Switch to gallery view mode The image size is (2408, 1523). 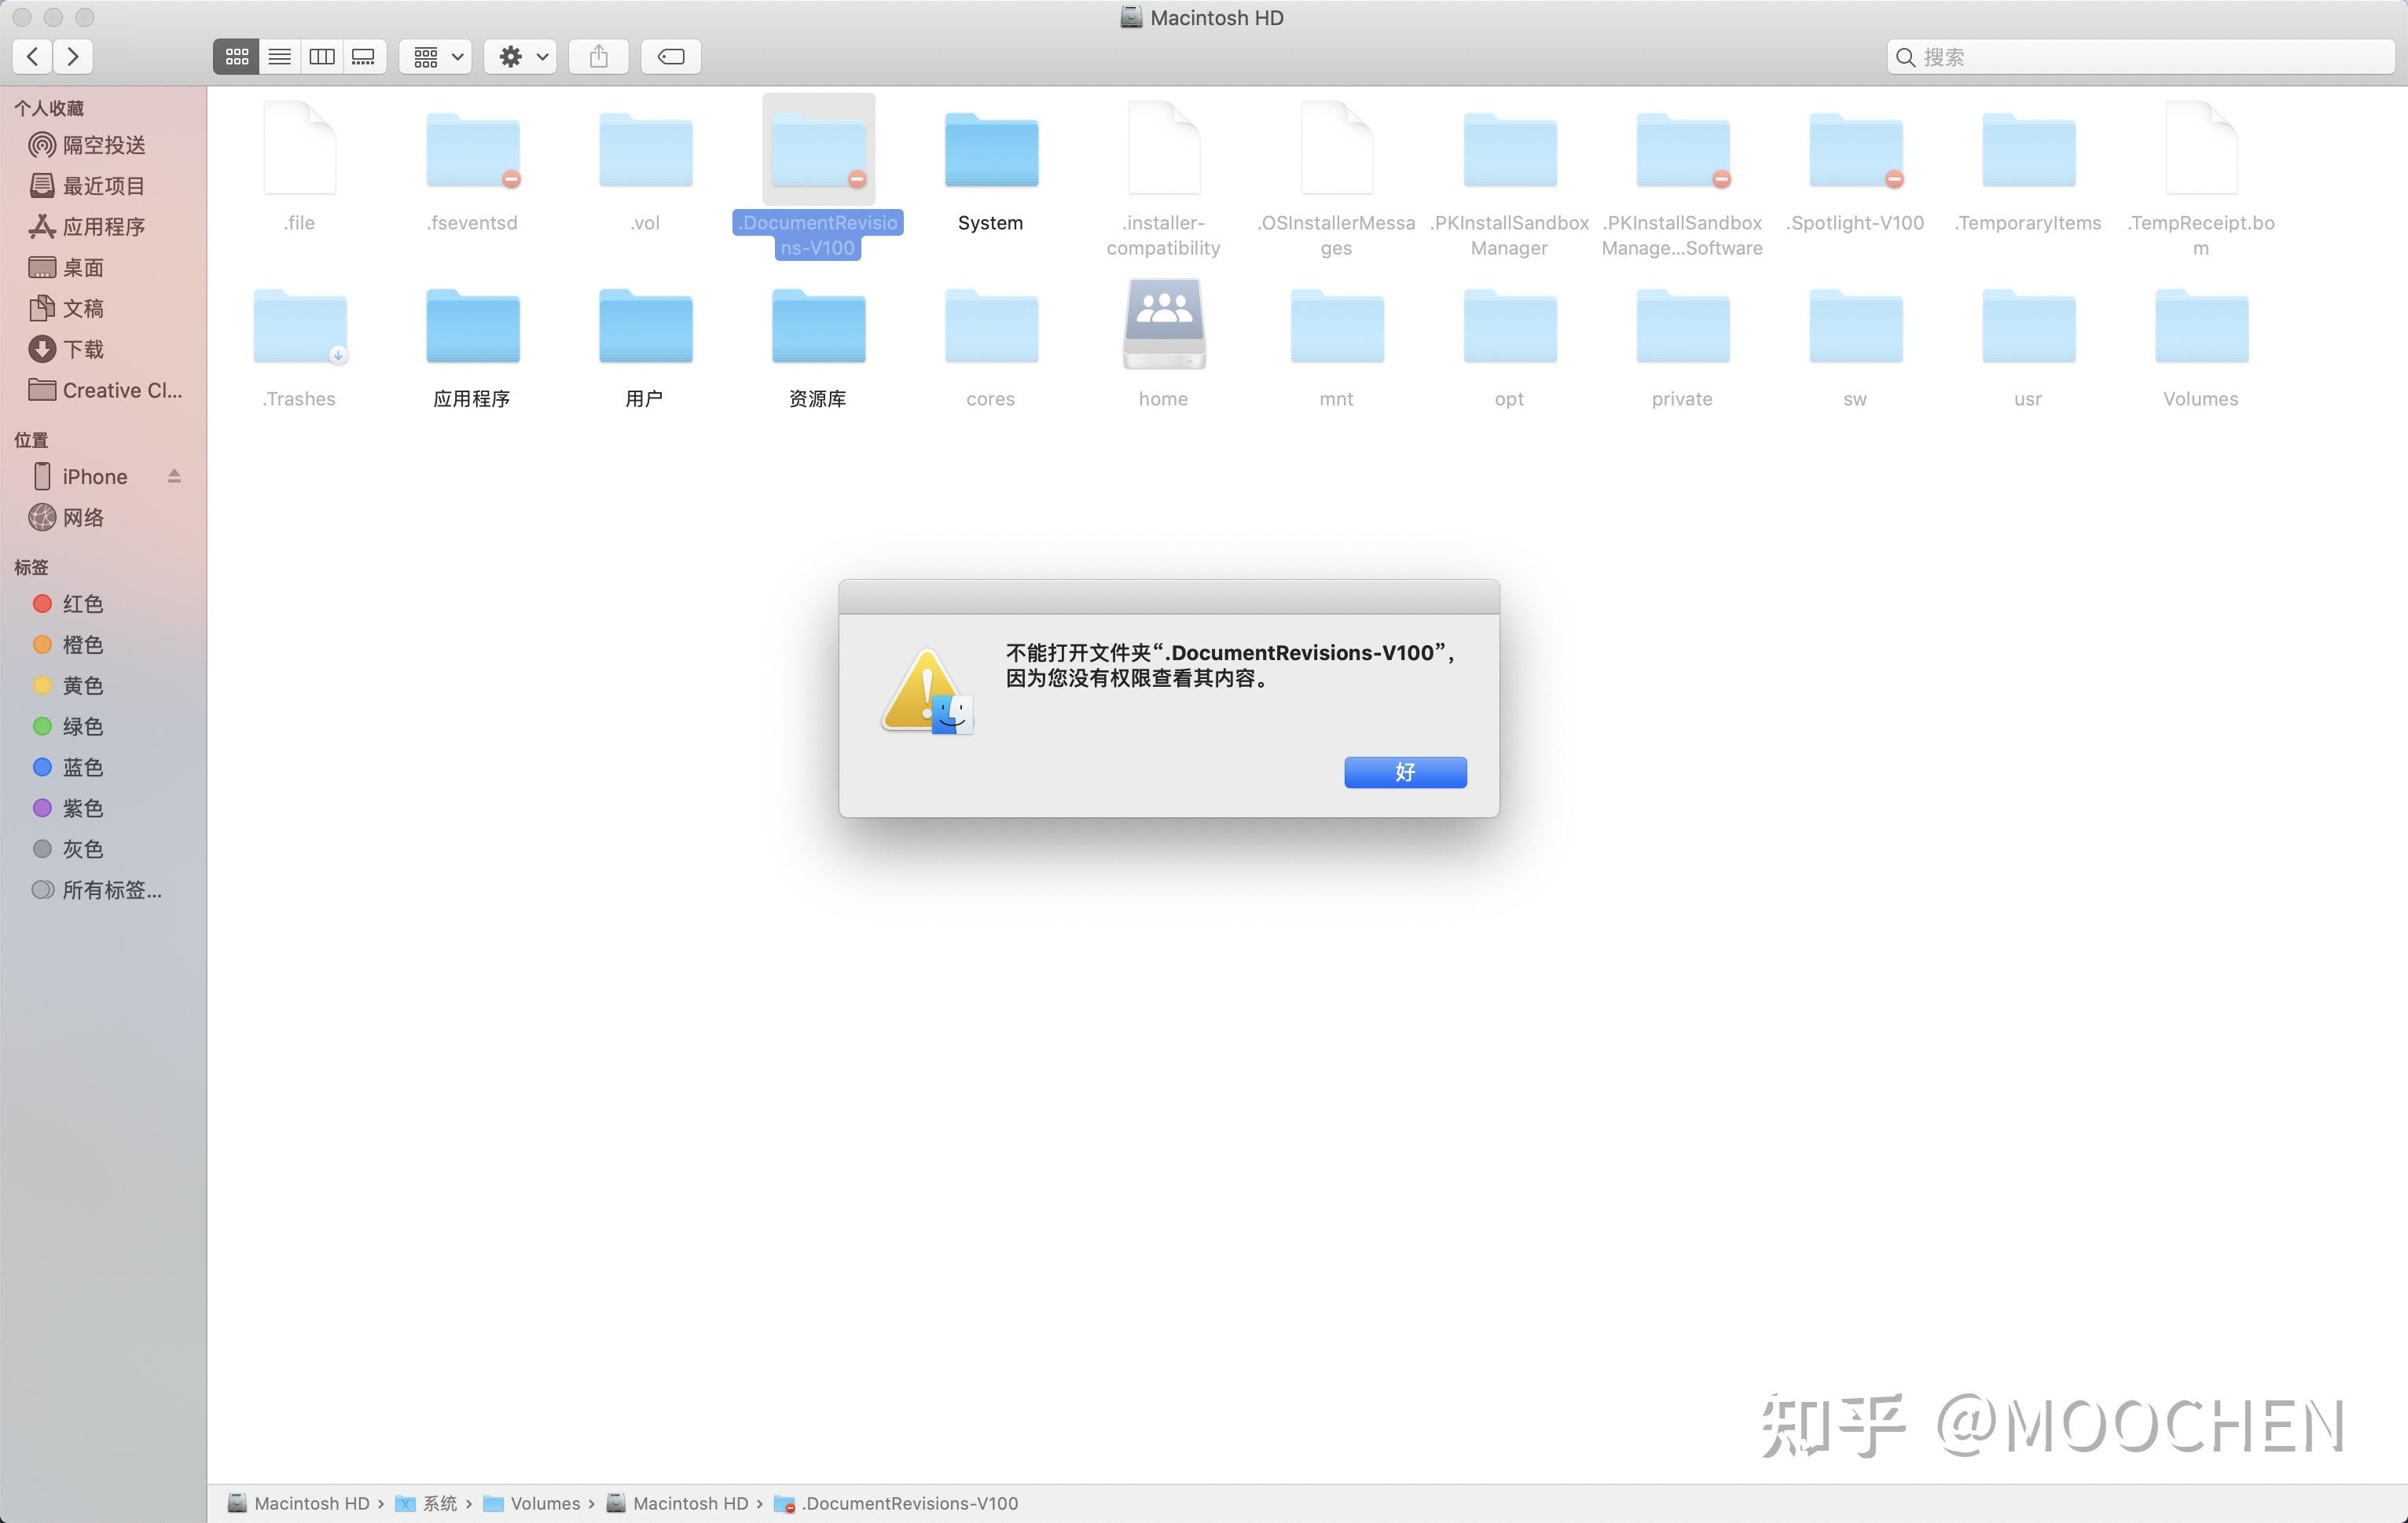(364, 57)
